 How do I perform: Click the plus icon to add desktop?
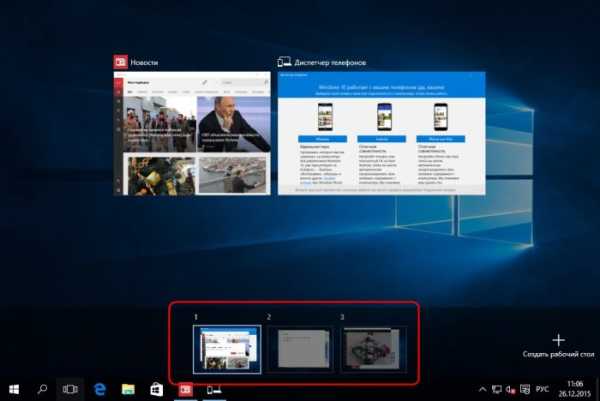click(559, 340)
